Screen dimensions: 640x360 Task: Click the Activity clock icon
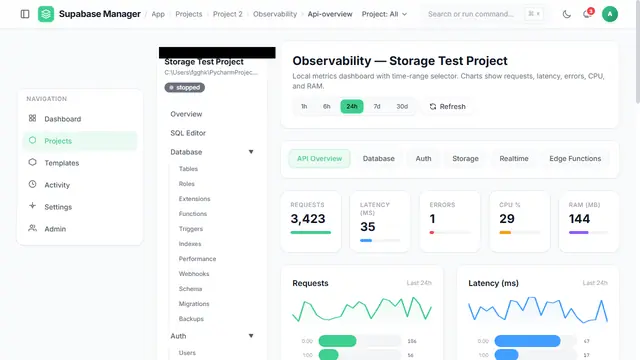pyautogui.click(x=33, y=184)
